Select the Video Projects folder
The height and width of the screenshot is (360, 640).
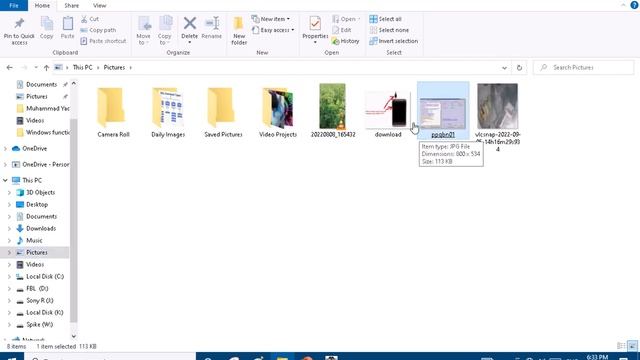(278, 111)
